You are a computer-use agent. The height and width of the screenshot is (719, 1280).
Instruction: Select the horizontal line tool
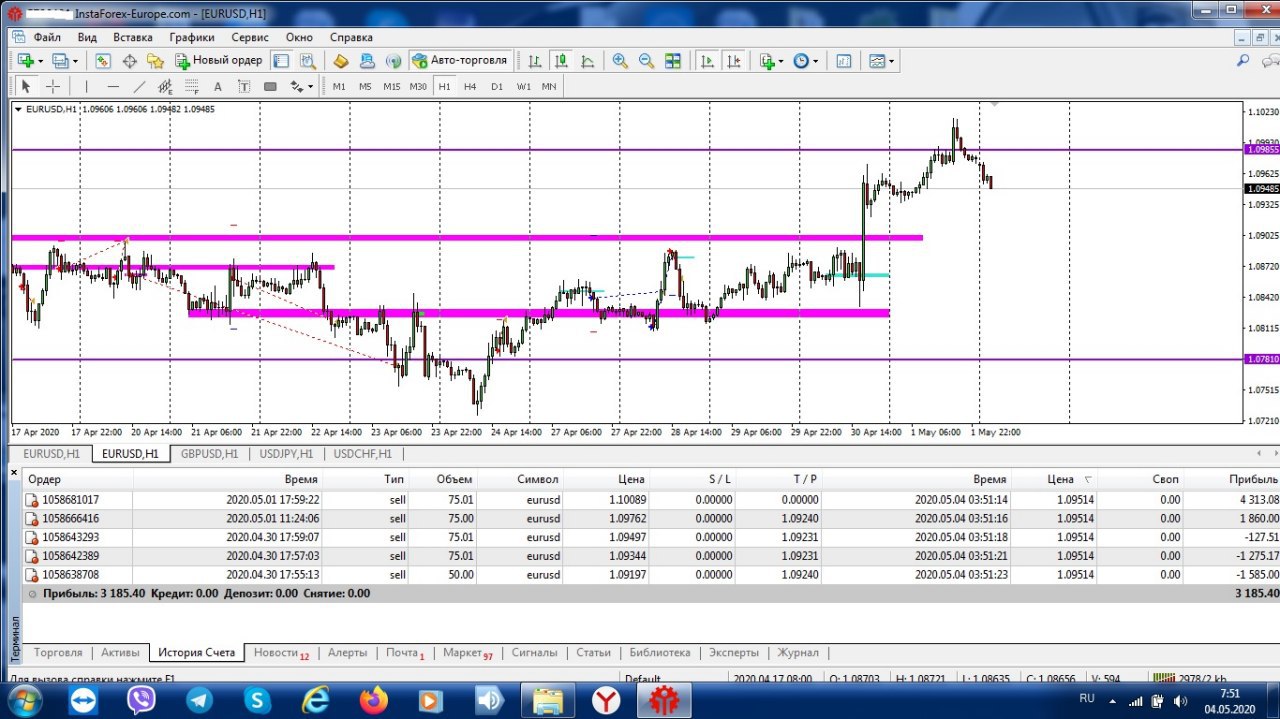[x=113, y=86]
